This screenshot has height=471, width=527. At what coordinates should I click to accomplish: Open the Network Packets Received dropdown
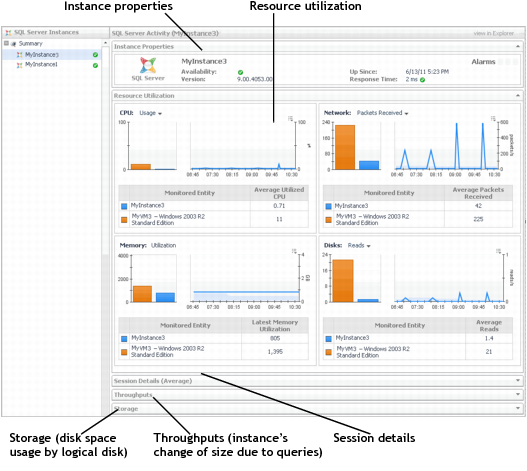(x=382, y=113)
